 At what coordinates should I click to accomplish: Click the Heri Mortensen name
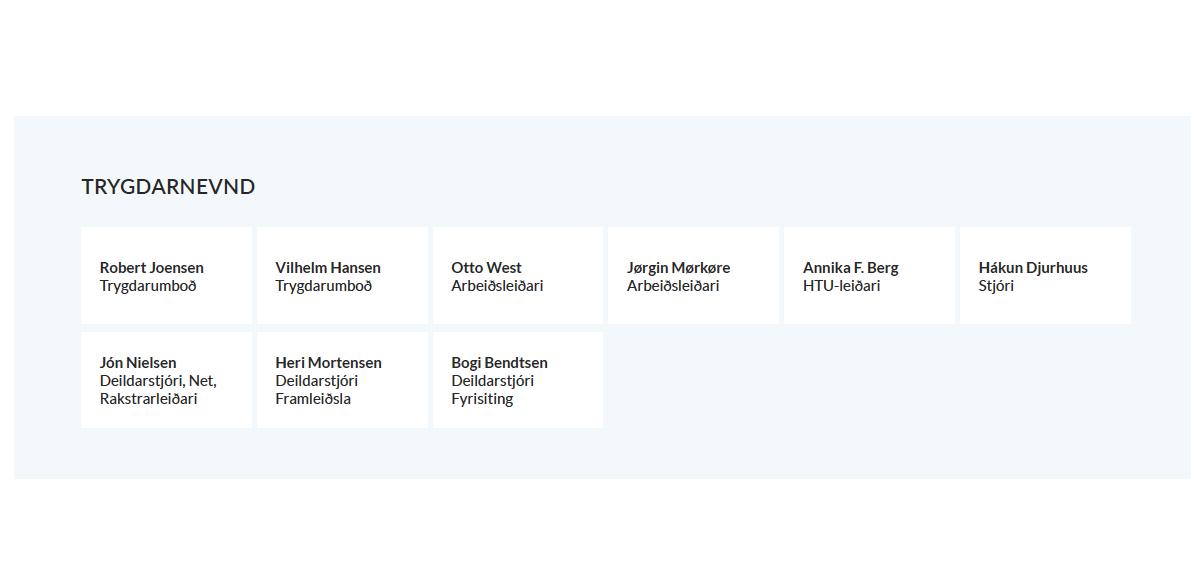[328, 362]
